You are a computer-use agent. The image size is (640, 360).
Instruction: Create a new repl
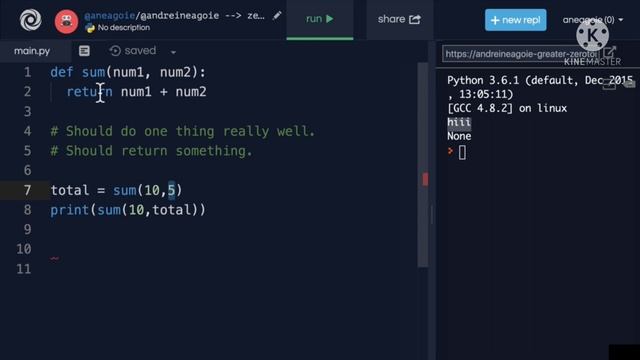pos(516,20)
